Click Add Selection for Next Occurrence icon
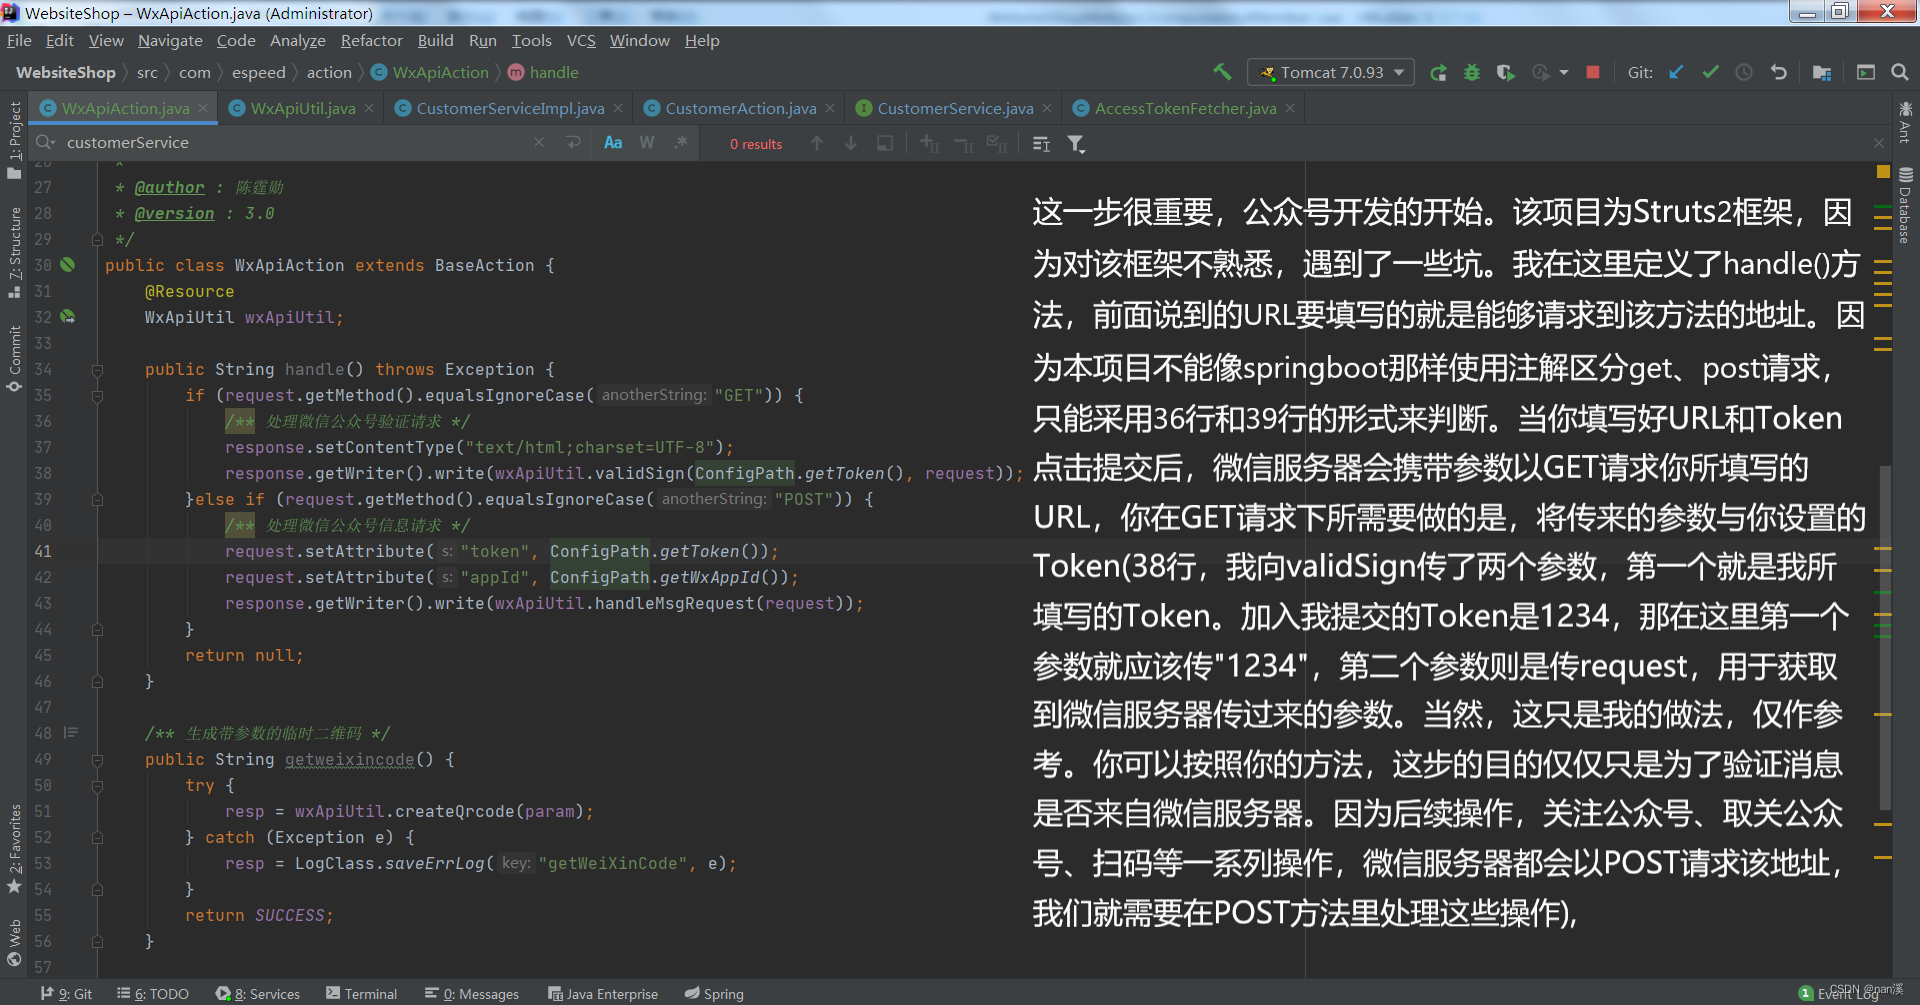 (929, 144)
